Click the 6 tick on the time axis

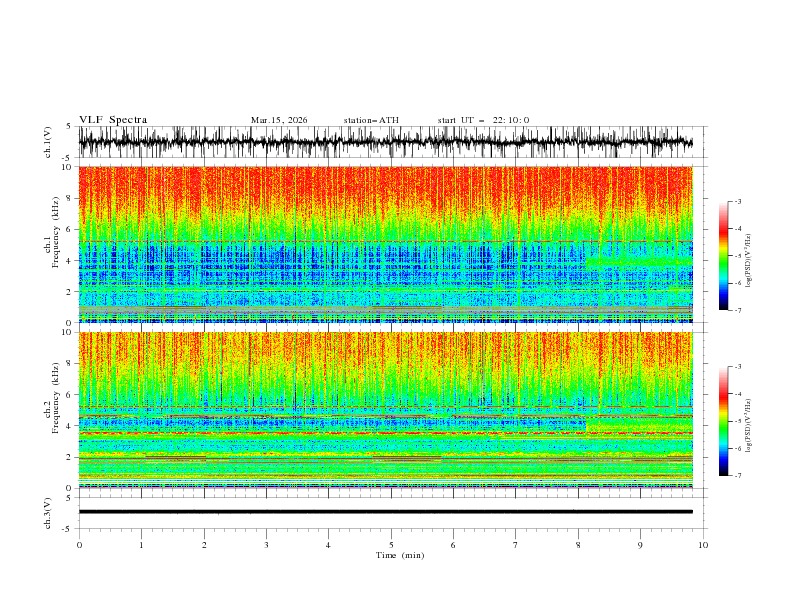point(453,545)
